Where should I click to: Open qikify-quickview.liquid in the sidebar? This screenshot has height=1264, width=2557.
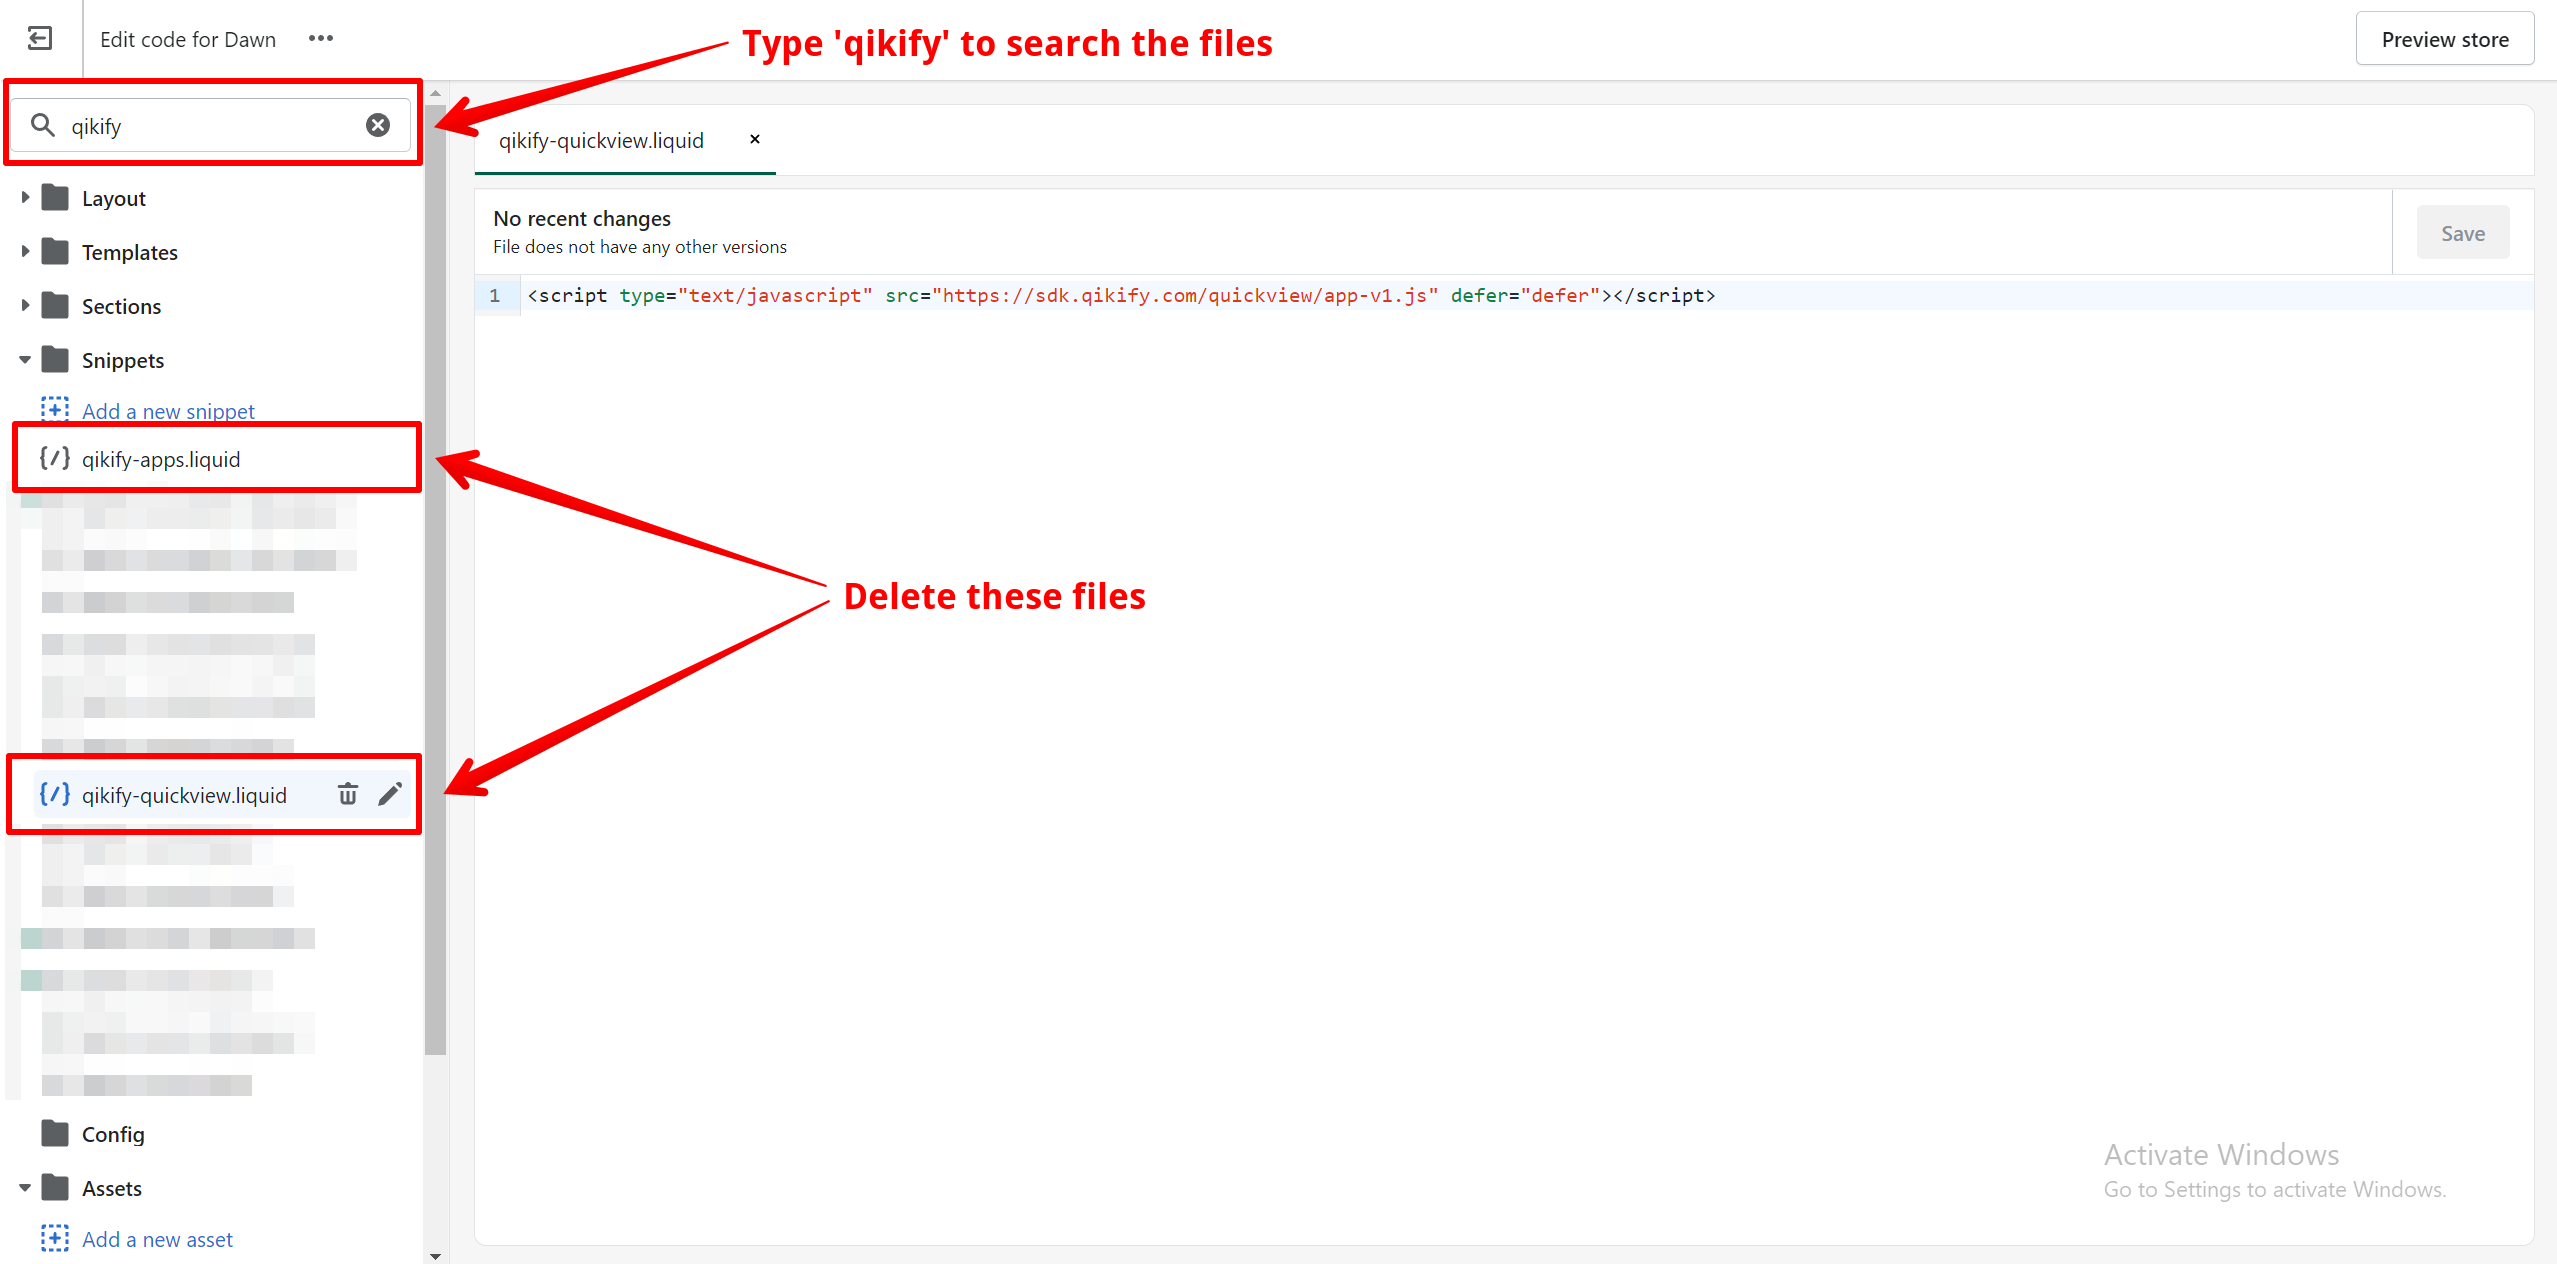pos(184,795)
